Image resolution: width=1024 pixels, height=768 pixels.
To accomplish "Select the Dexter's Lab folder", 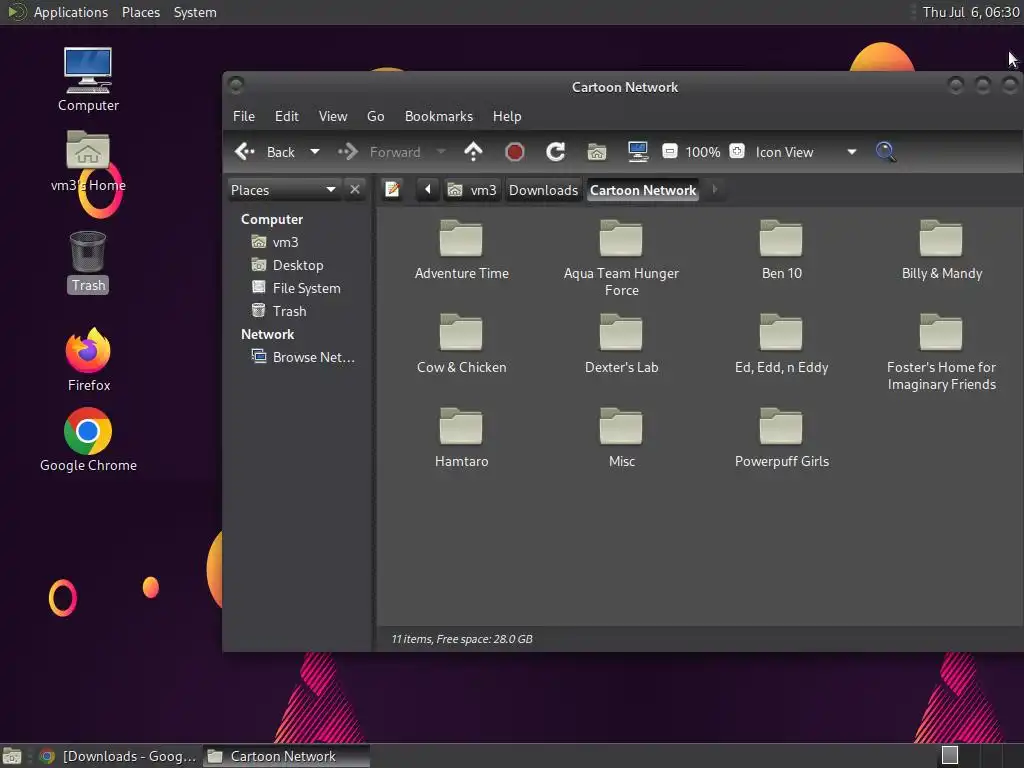I will (621, 345).
